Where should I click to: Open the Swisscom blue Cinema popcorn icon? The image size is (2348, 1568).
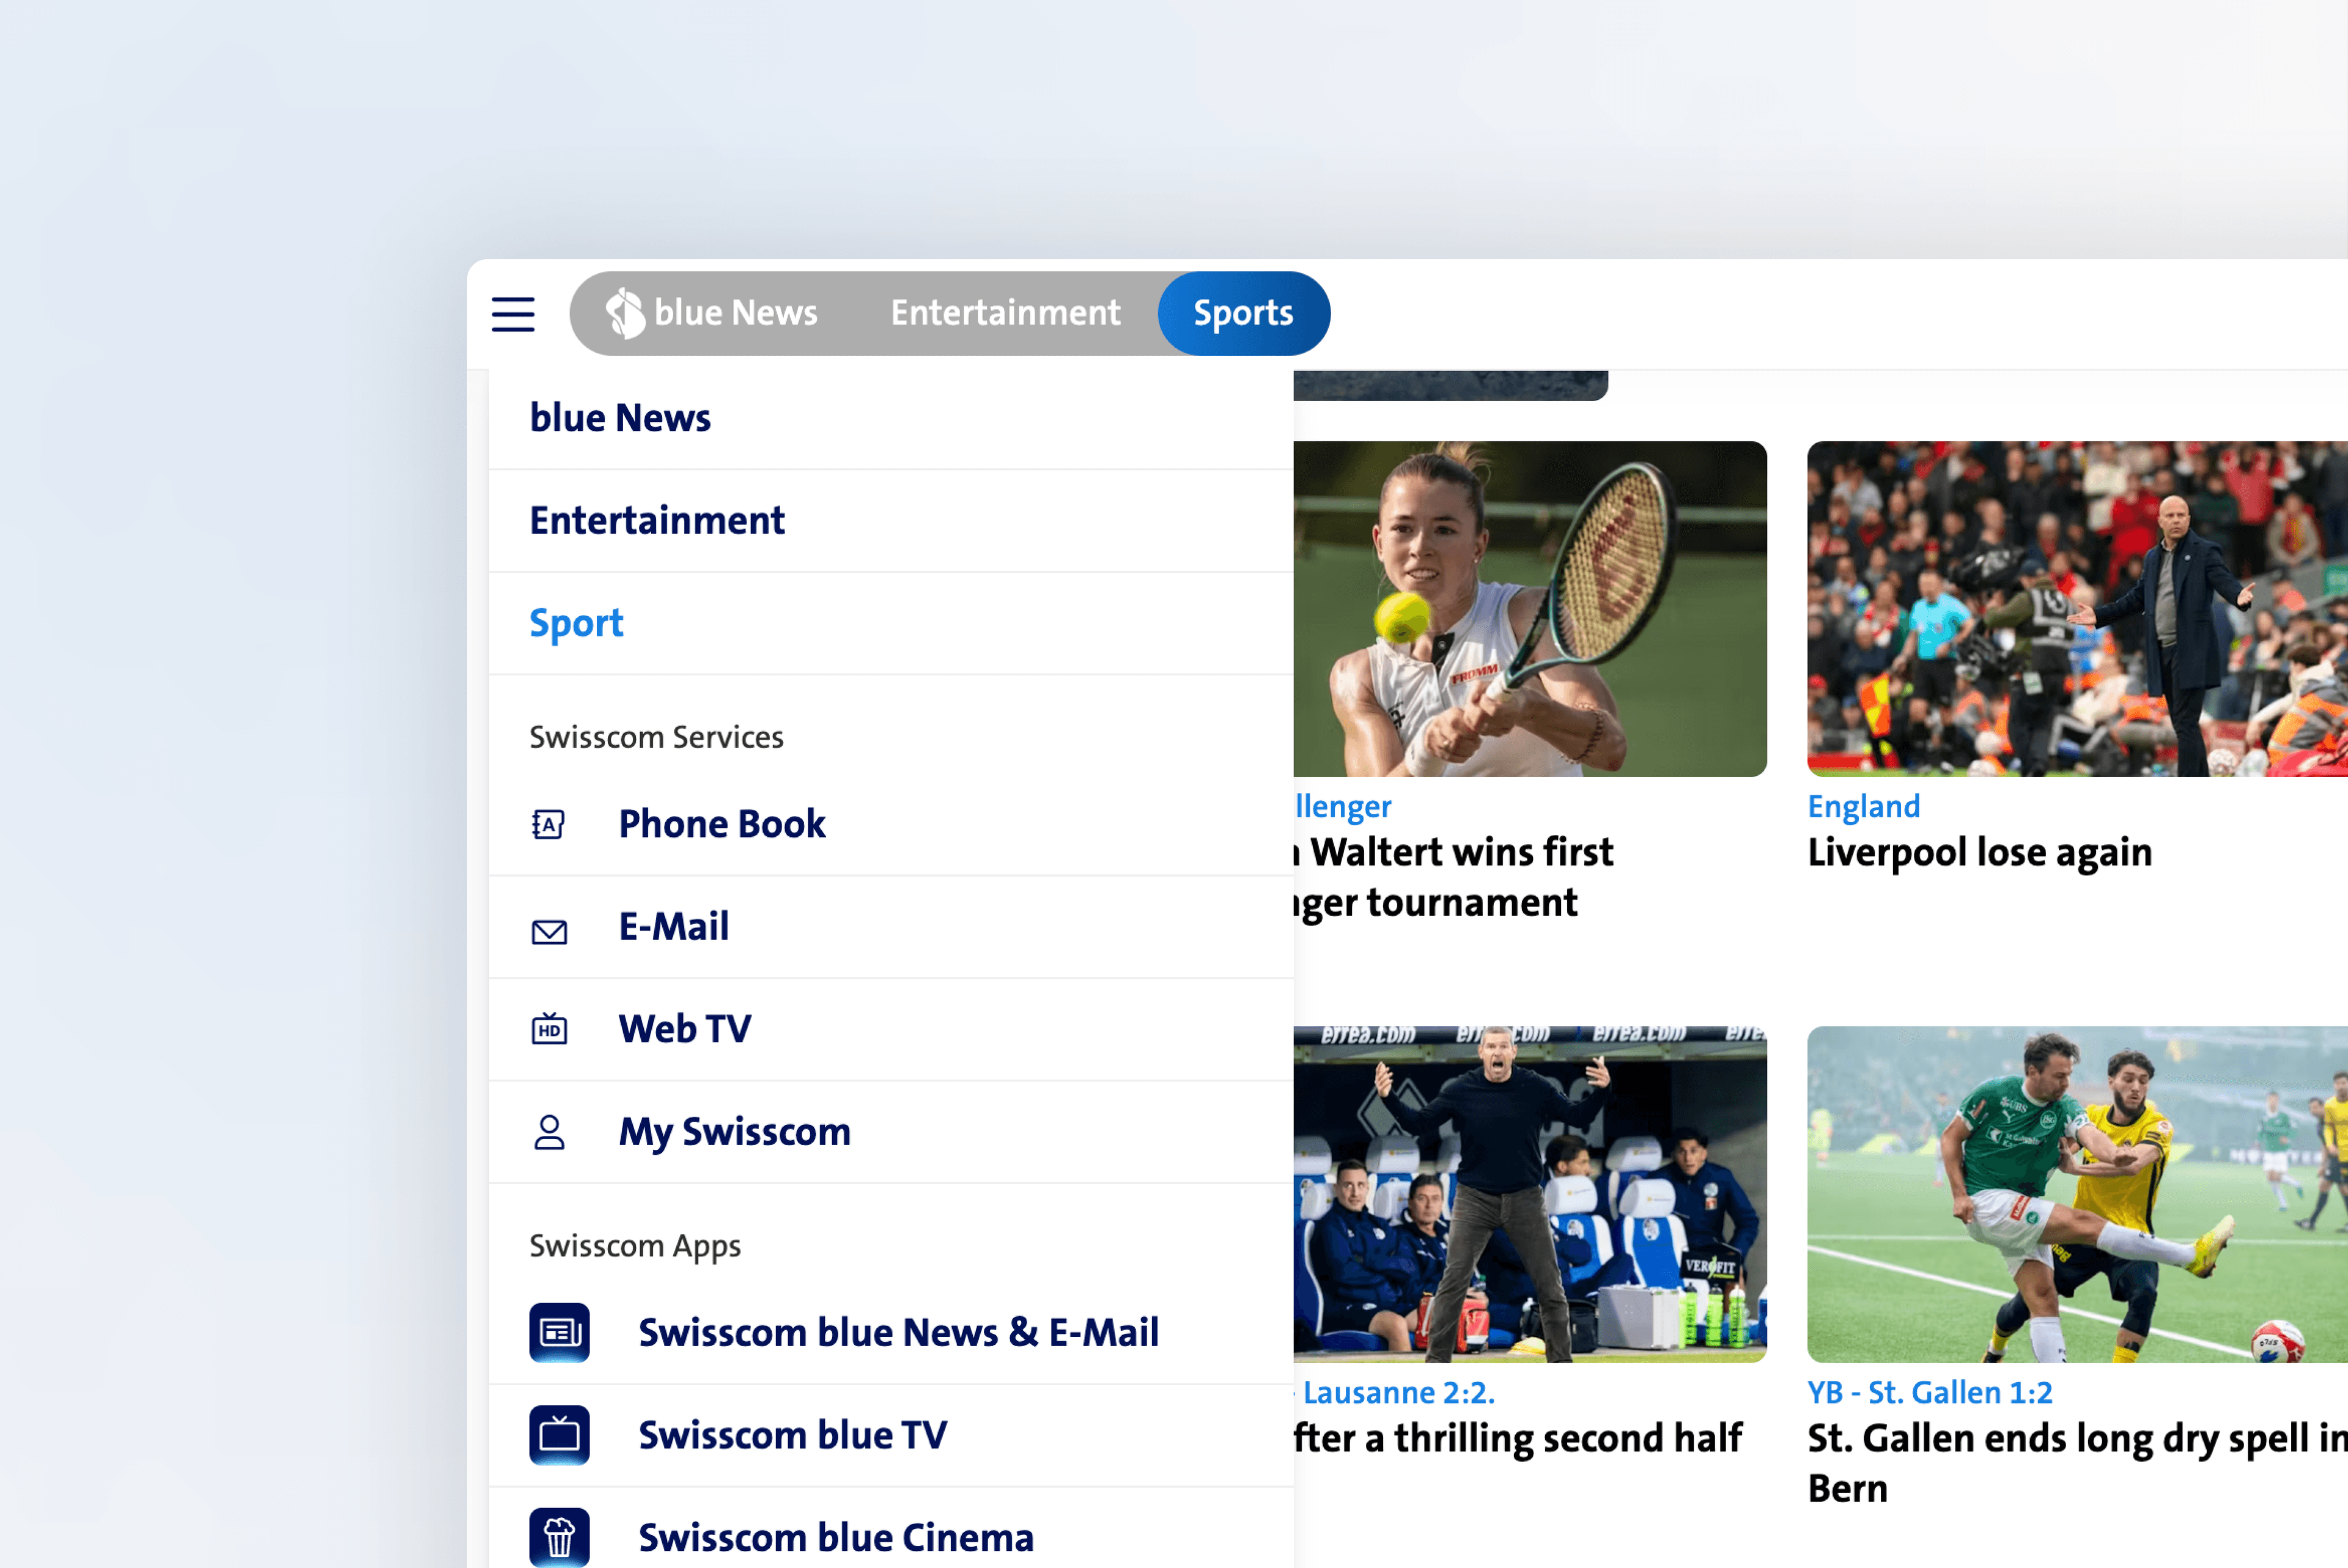[559, 1537]
